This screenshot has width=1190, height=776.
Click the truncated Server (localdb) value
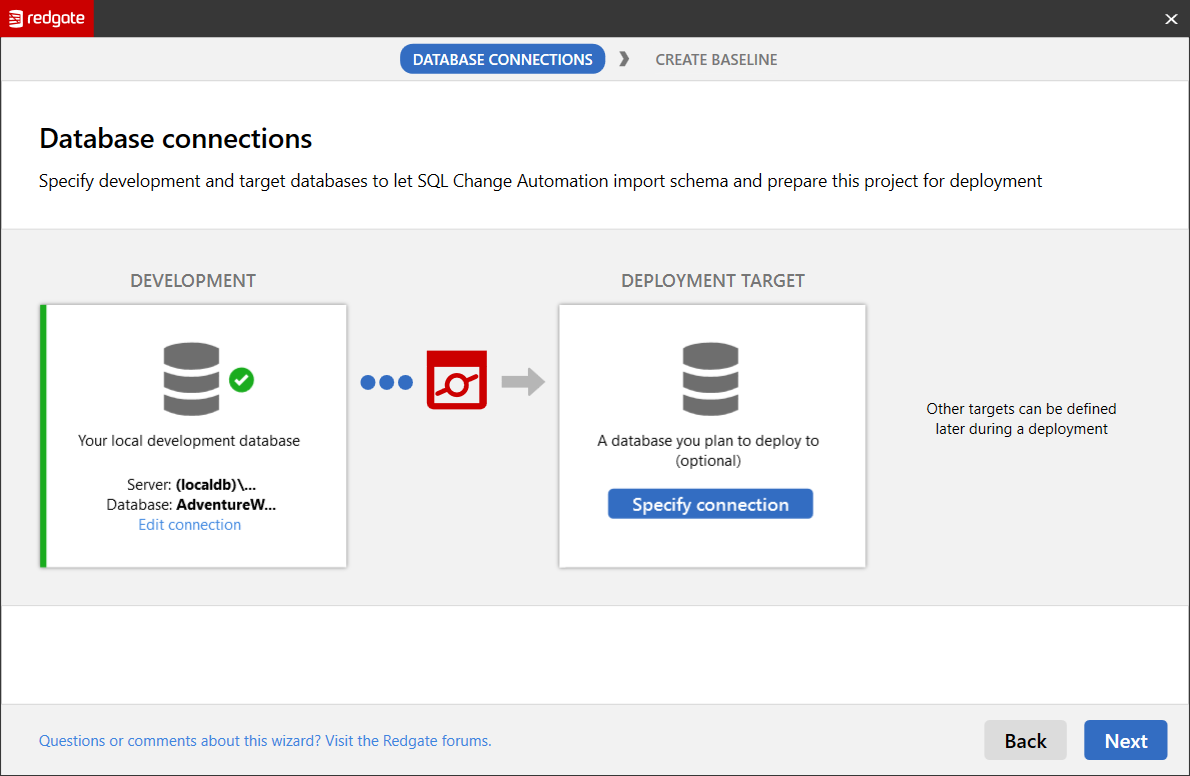coord(216,485)
